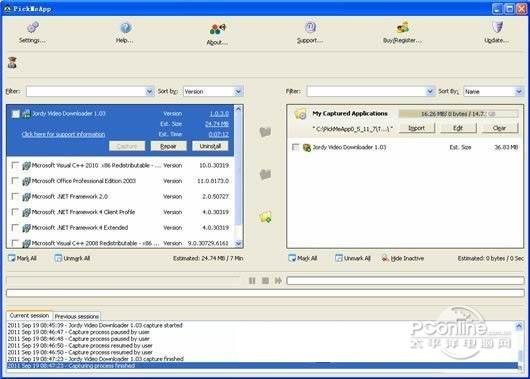530x379 pixels.
Task: Click the installed applications list scrollbar
Action: click(x=238, y=169)
